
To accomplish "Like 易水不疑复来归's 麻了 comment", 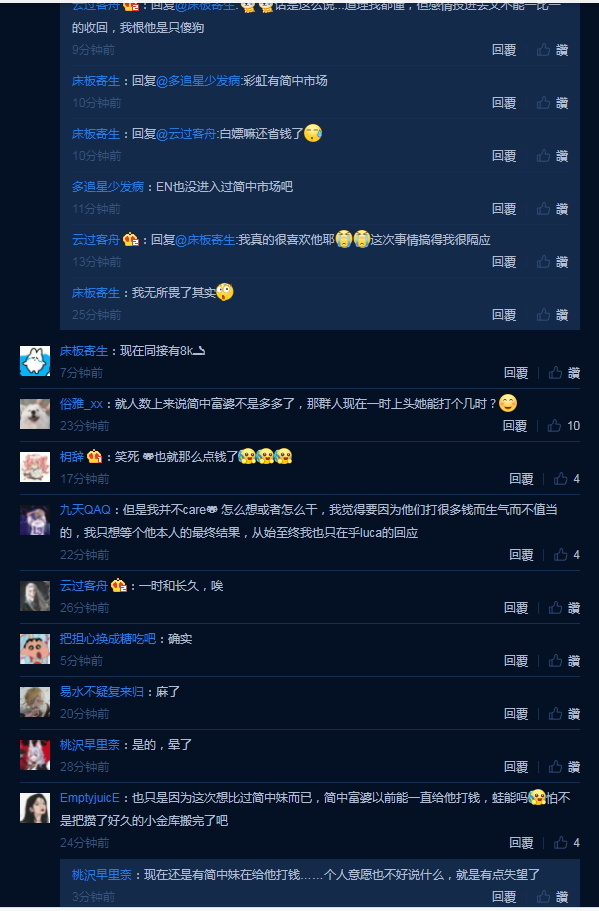I will click(x=564, y=713).
